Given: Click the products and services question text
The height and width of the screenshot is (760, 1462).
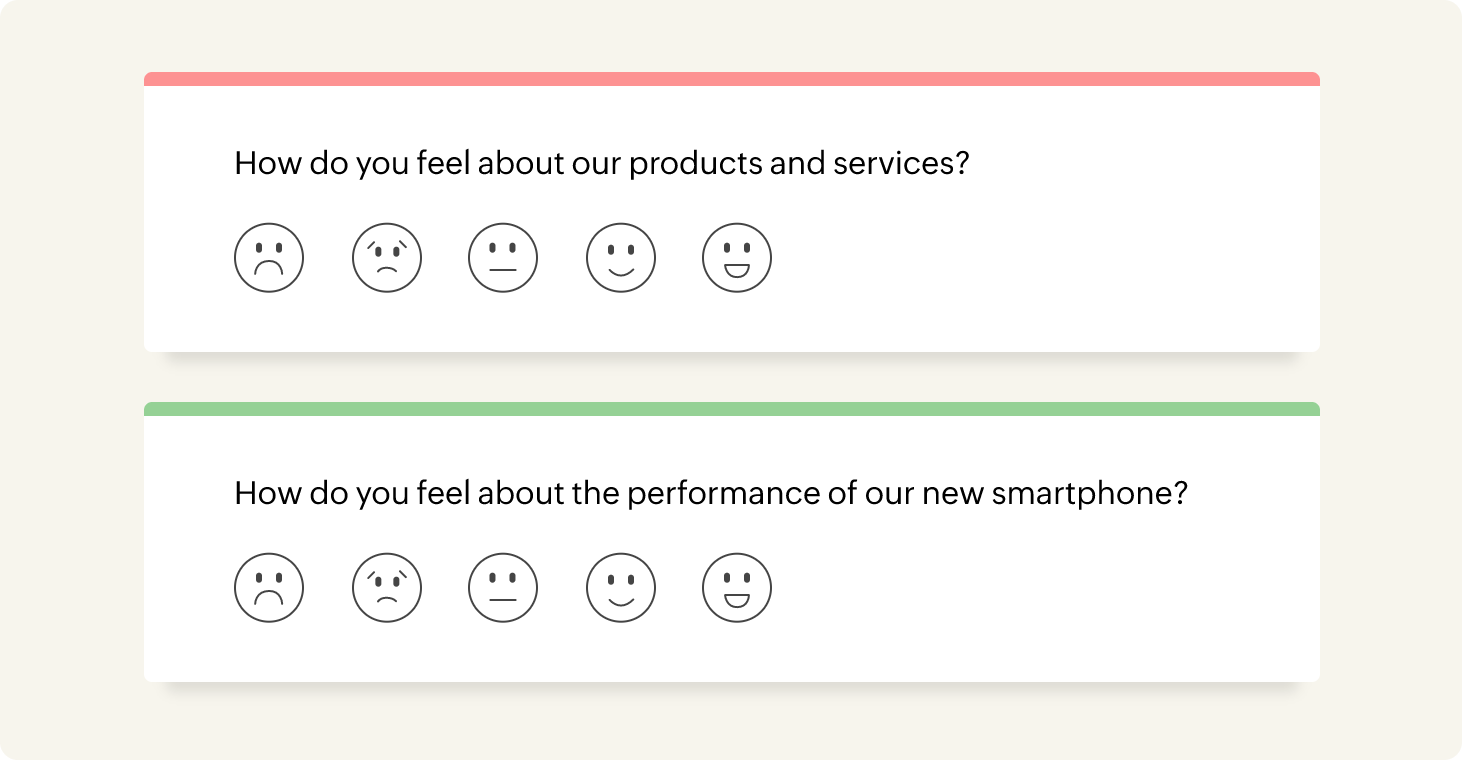Looking at the screenshot, I should click(600, 163).
